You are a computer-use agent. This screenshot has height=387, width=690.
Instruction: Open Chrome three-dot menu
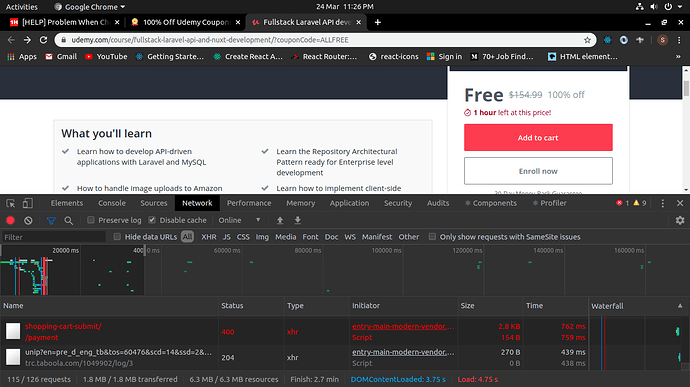tap(679, 40)
